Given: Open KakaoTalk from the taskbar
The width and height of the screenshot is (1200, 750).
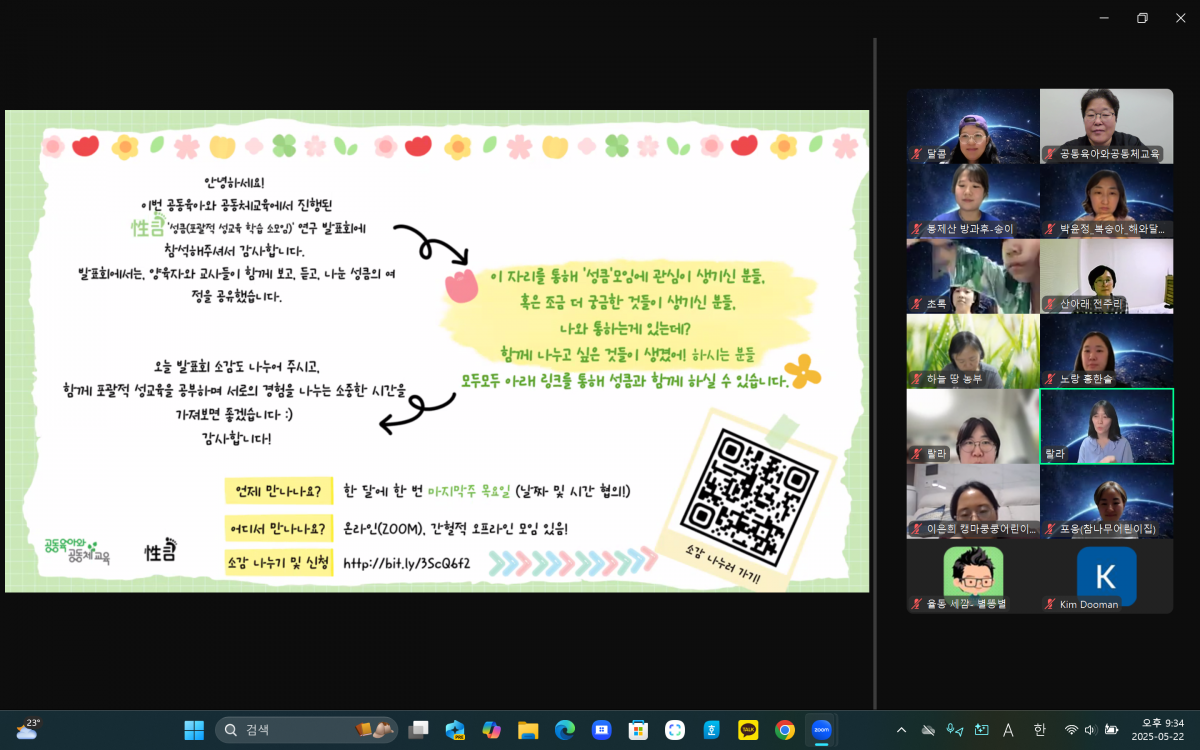Looking at the screenshot, I should (748, 730).
